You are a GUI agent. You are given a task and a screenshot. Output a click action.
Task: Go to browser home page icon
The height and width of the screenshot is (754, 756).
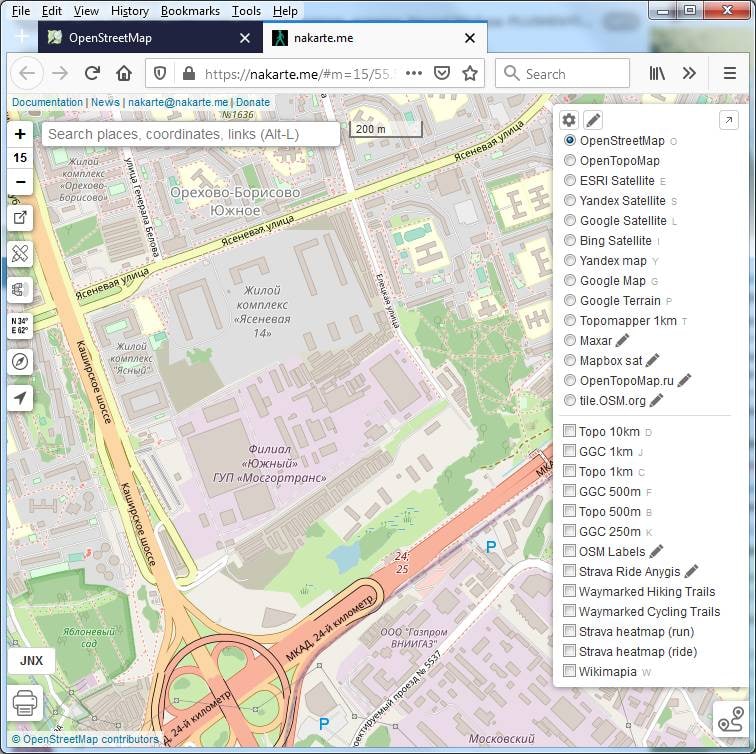click(x=124, y=73)
